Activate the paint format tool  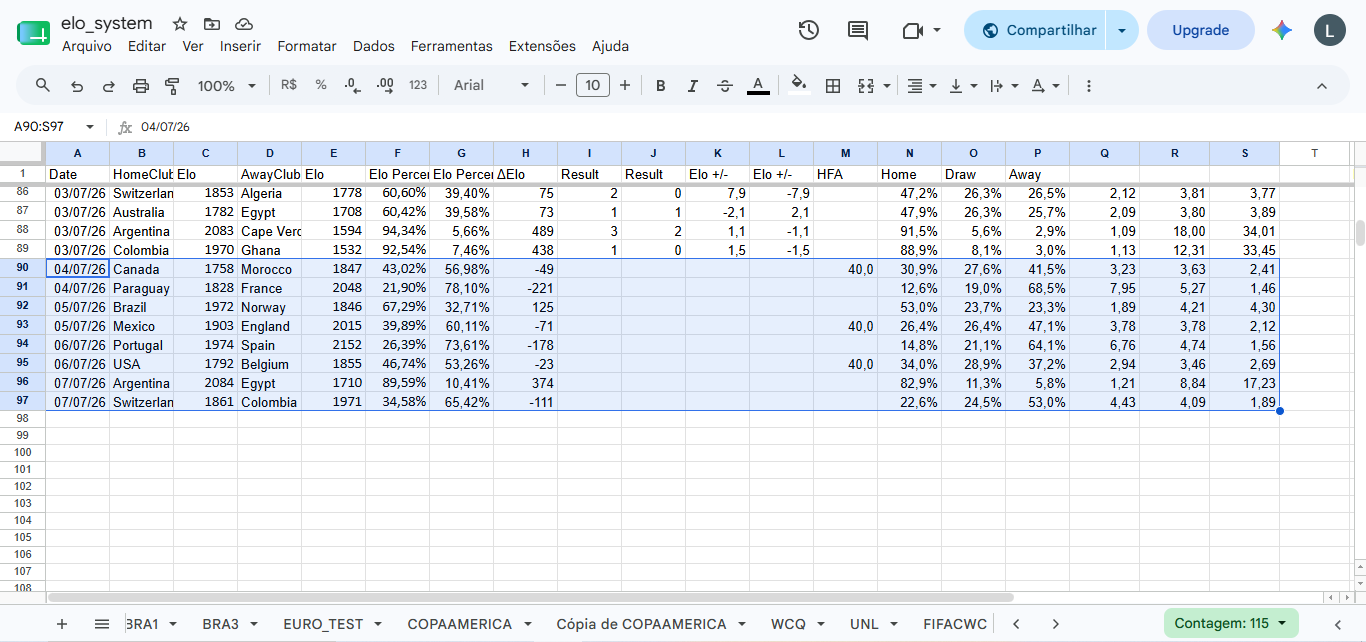click(172, 86)
